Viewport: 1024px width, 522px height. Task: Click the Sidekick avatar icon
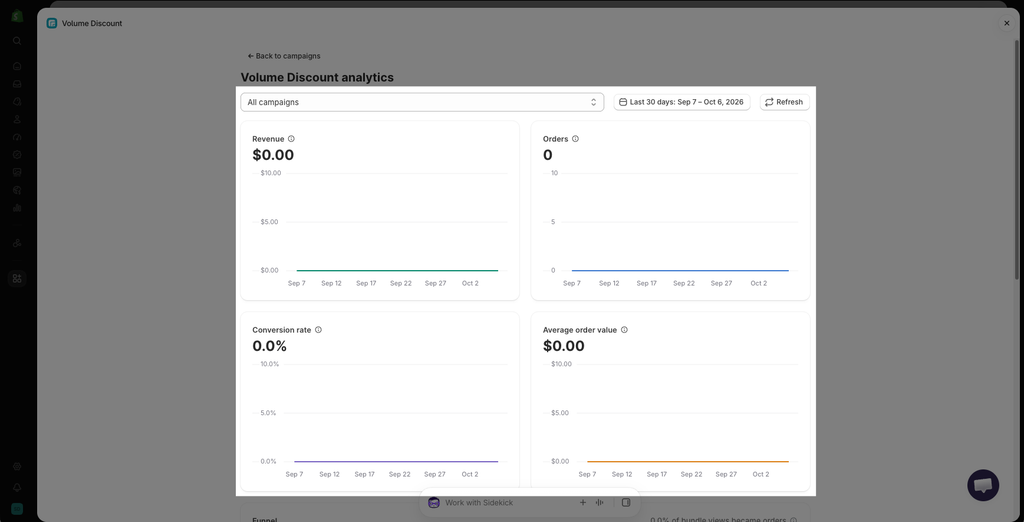(x=434, y=502)
